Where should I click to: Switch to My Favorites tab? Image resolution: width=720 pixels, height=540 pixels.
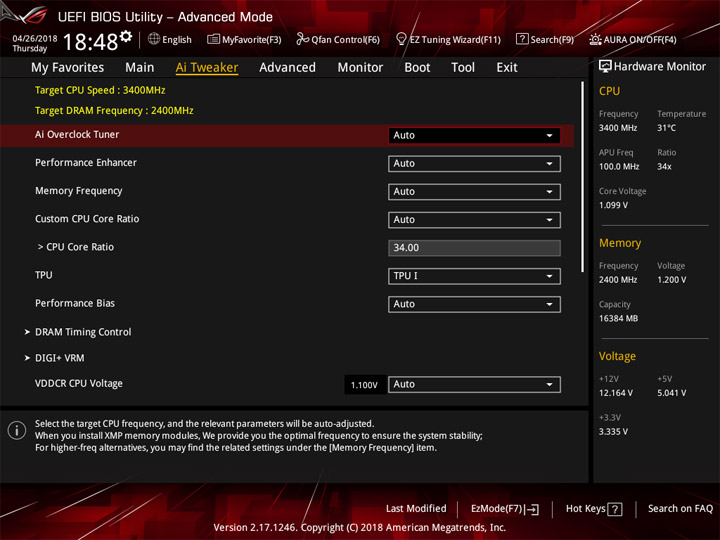pyautogui.click(x=68, y=68)
